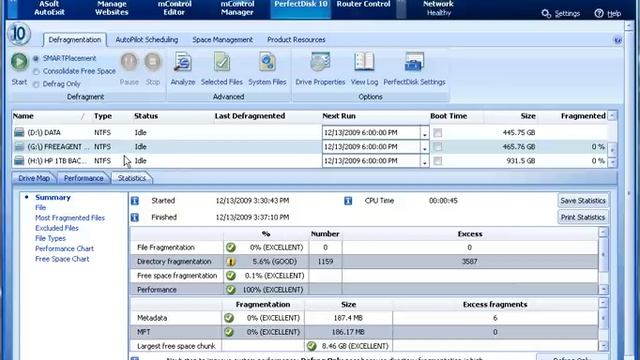This screenshot has width=640, height=360.
Task: Click info icon beside Started
Action: pos(135,201)
